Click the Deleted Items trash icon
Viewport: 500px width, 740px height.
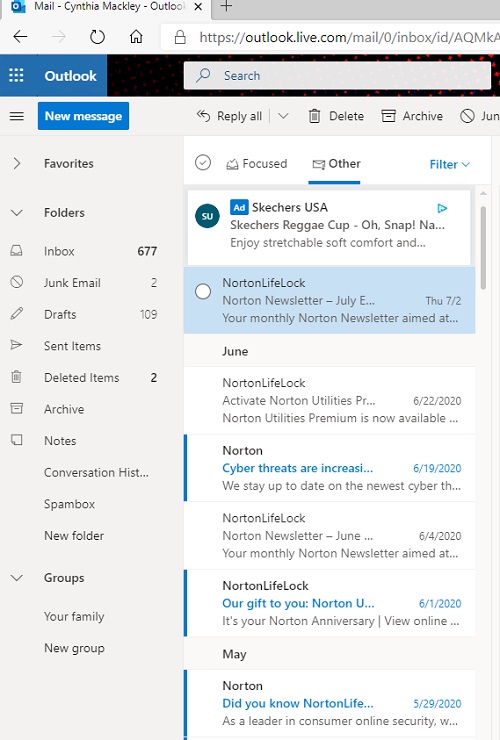(x=17, y=377)
